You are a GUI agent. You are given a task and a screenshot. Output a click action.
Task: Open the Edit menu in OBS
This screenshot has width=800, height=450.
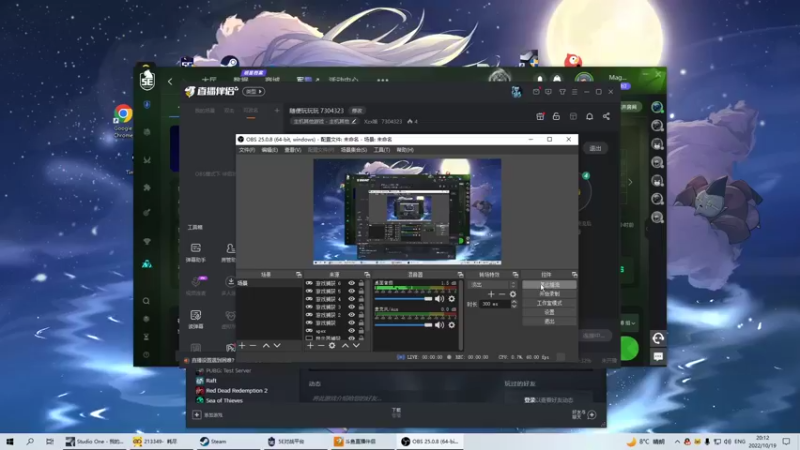pyautogui.click(x=269, y=150)
